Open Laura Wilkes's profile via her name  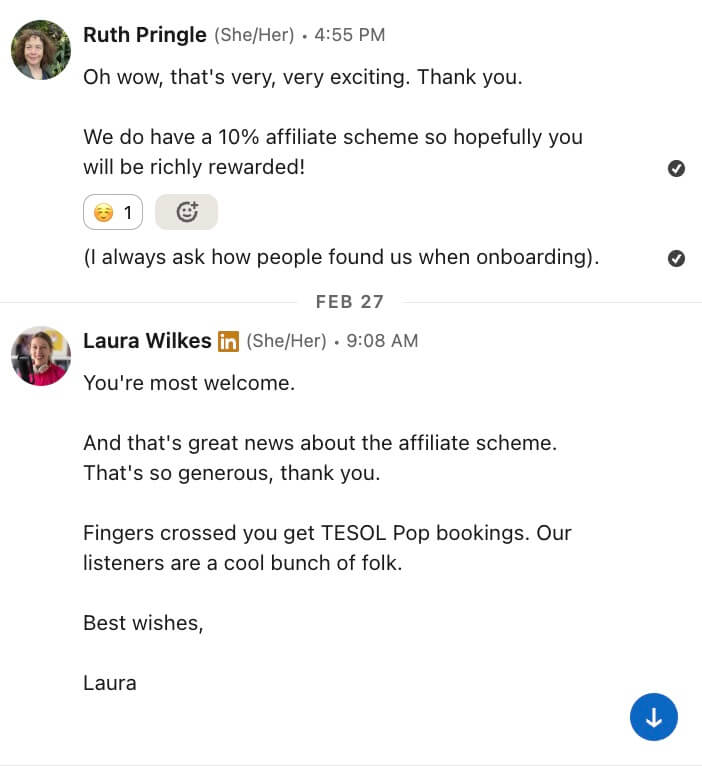click(147, 341)
